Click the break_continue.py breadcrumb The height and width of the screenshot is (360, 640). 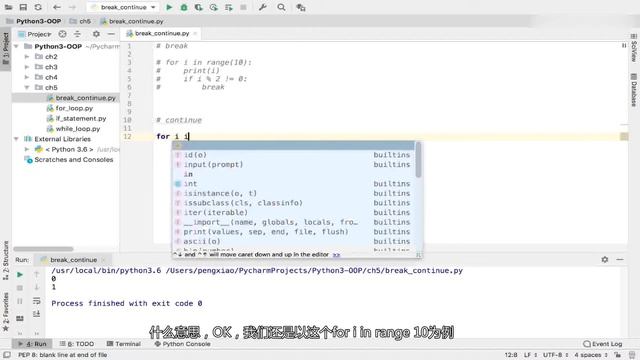(x=132, y=21)
